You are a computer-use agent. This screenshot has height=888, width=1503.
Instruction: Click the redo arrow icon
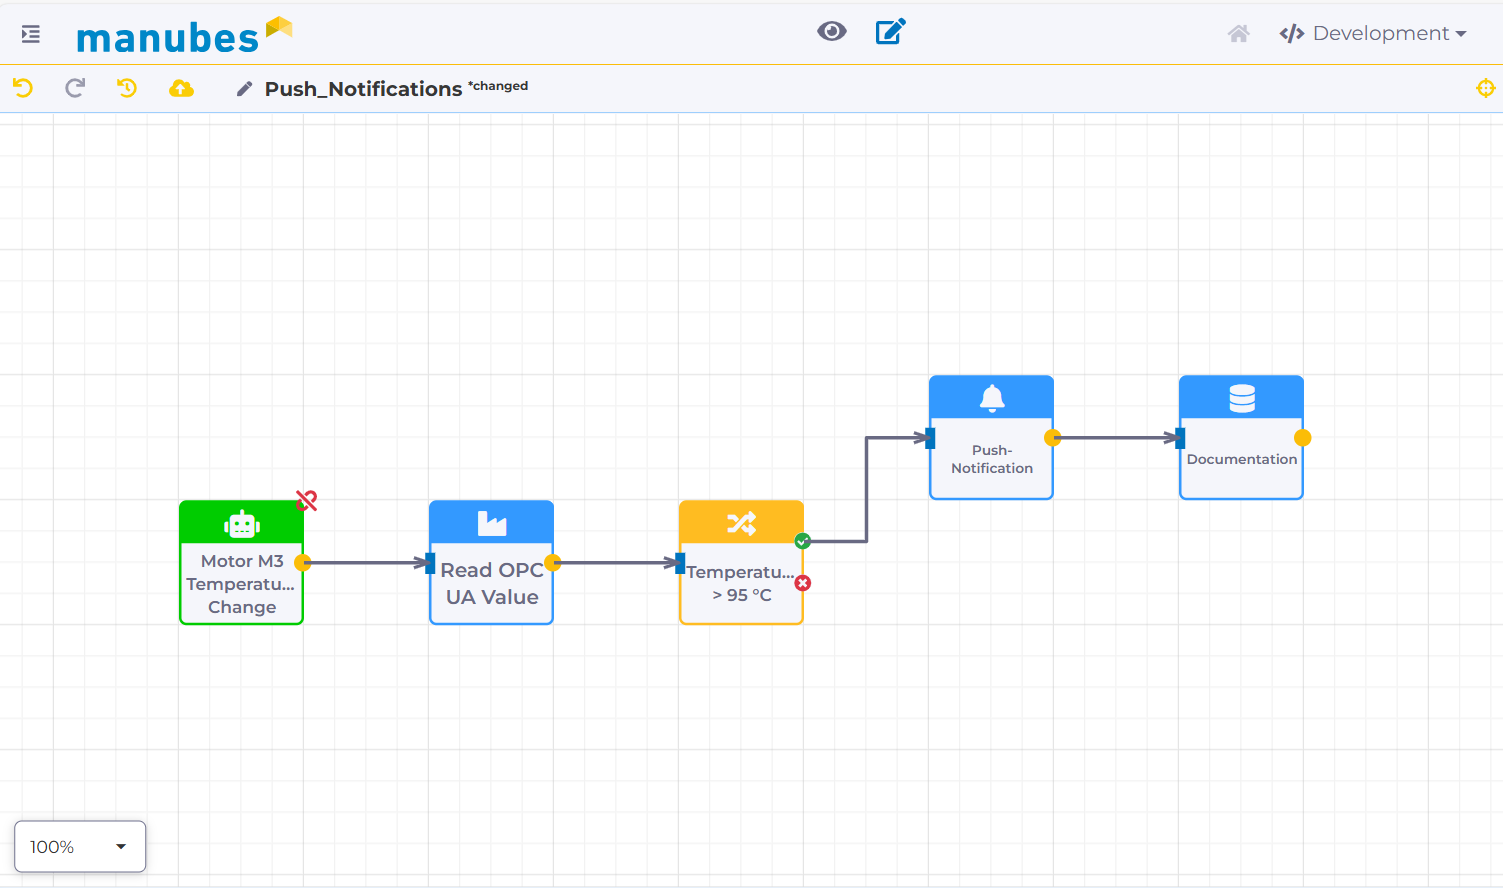[x=75, y=88]
